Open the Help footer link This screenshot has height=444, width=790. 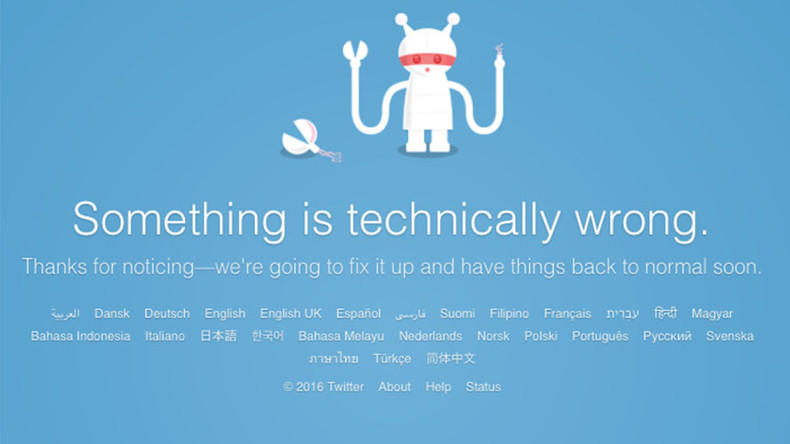(438, 387)
